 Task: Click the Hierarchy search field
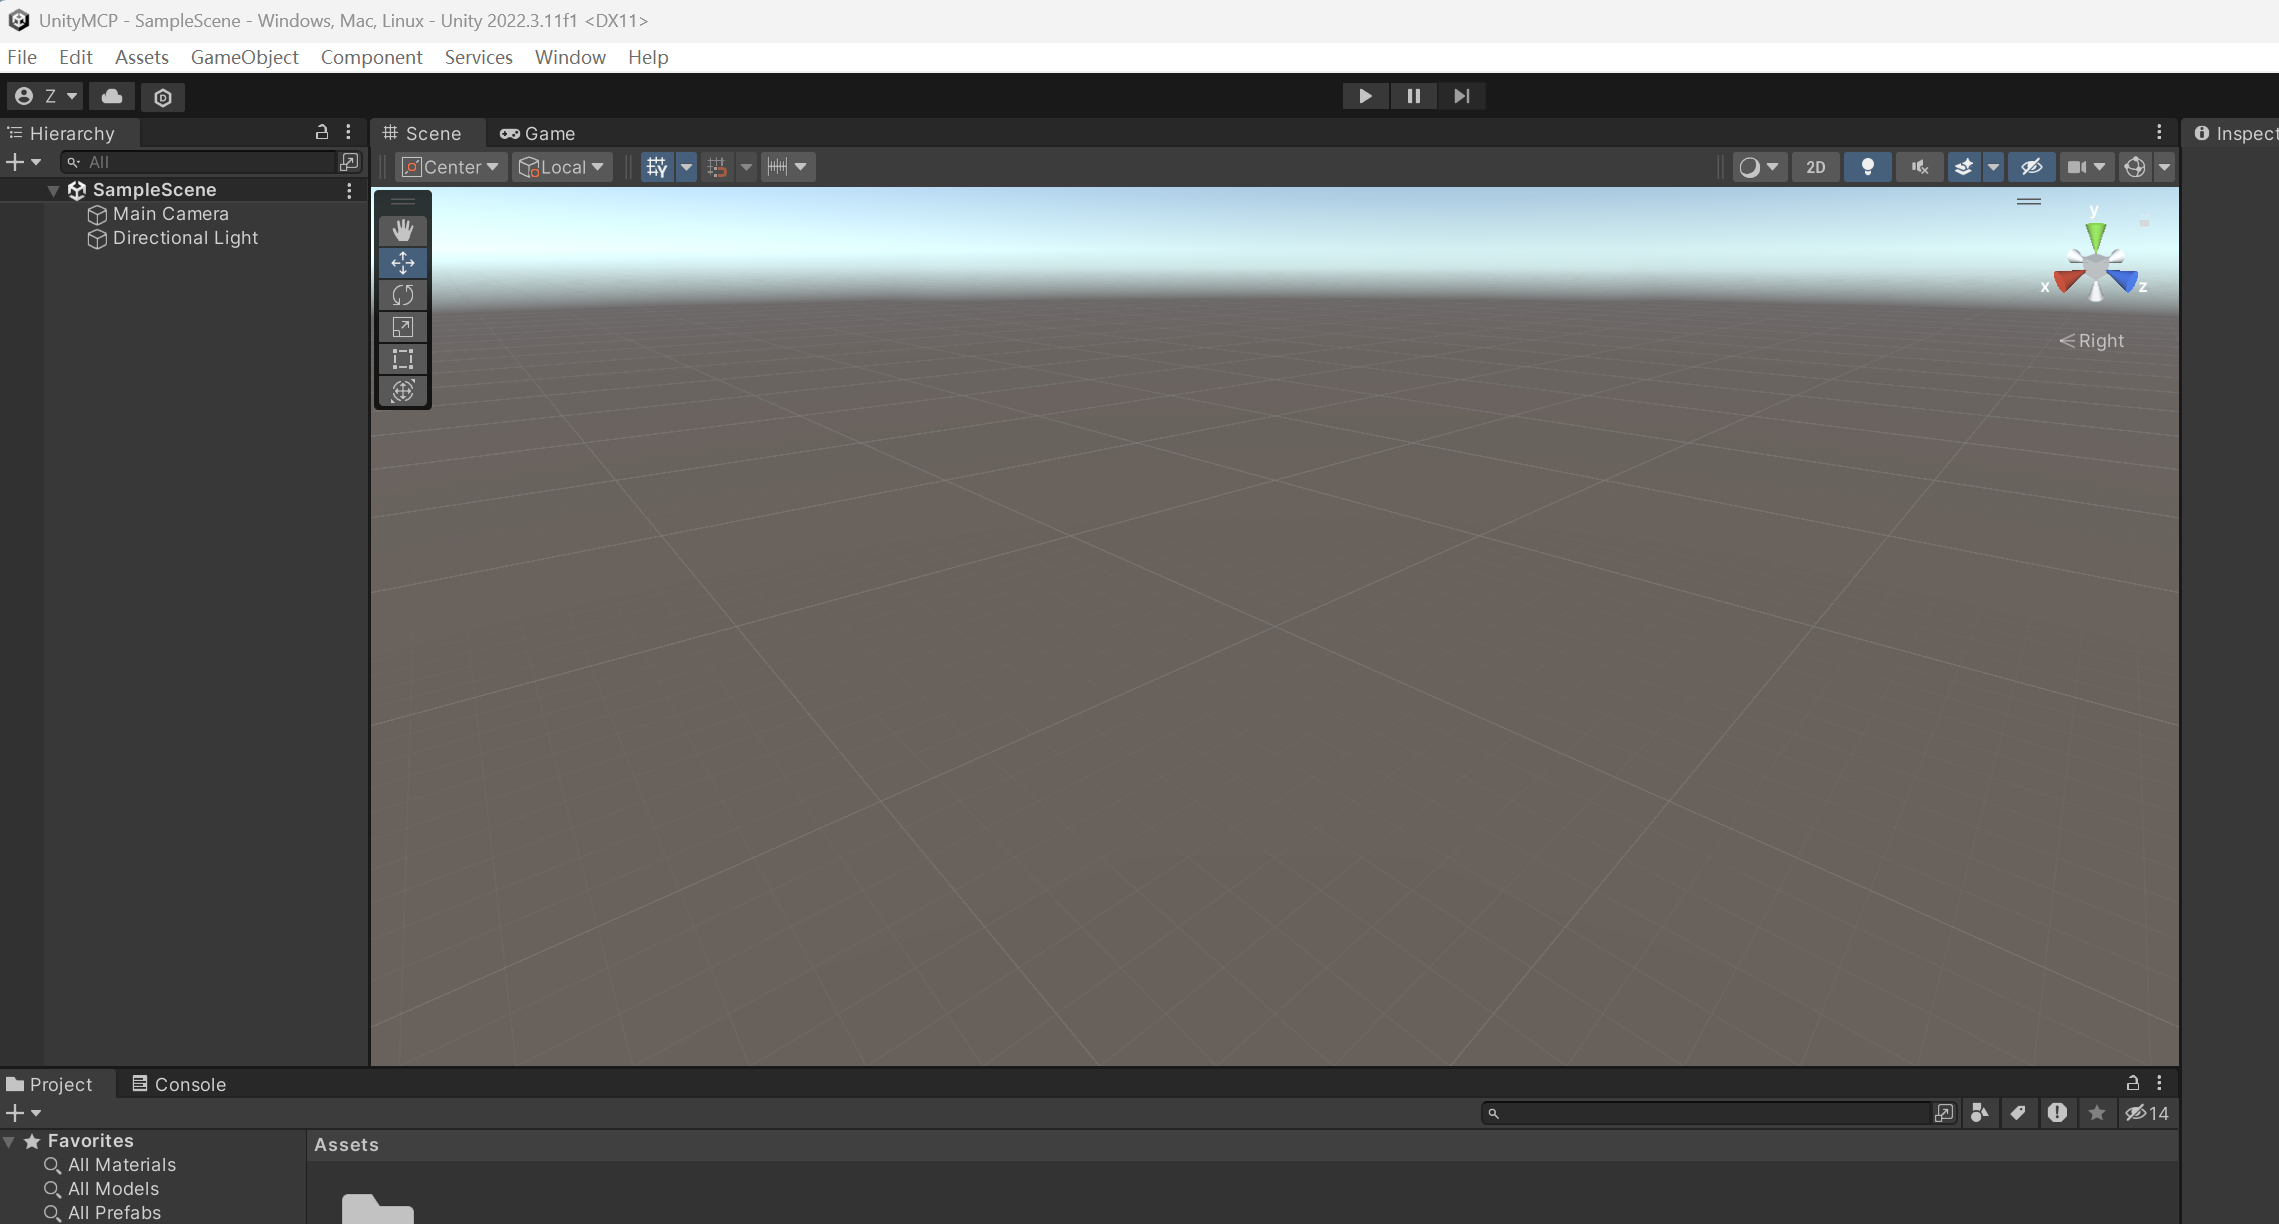(200, 162)
